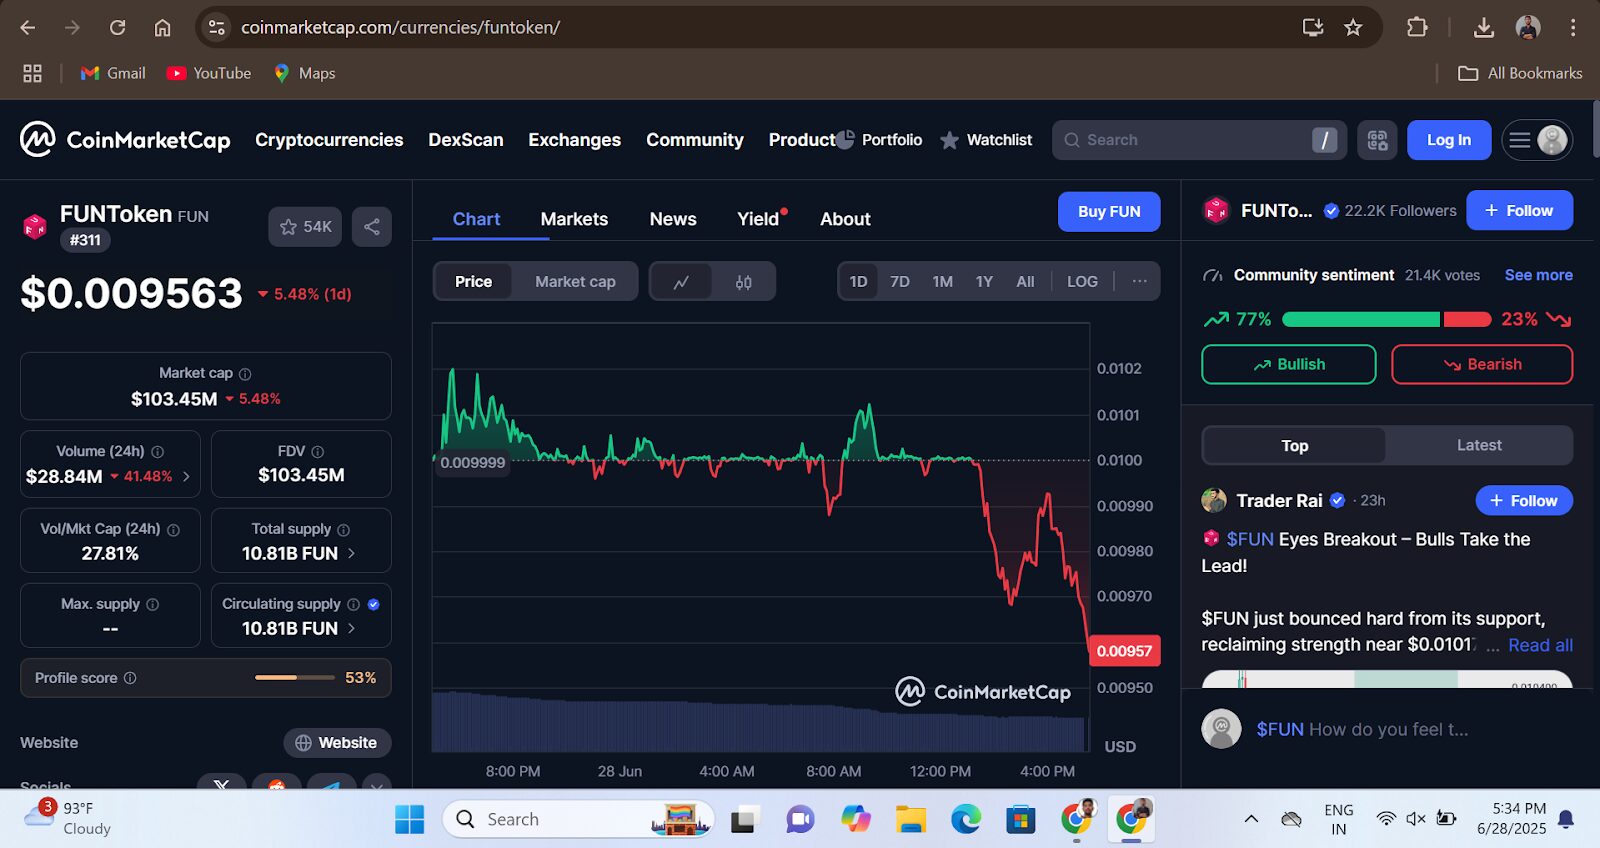The height and width of the screenshot is (848, 1600).
Task: Open the Latest posts tab
Action: (1478, 446)
